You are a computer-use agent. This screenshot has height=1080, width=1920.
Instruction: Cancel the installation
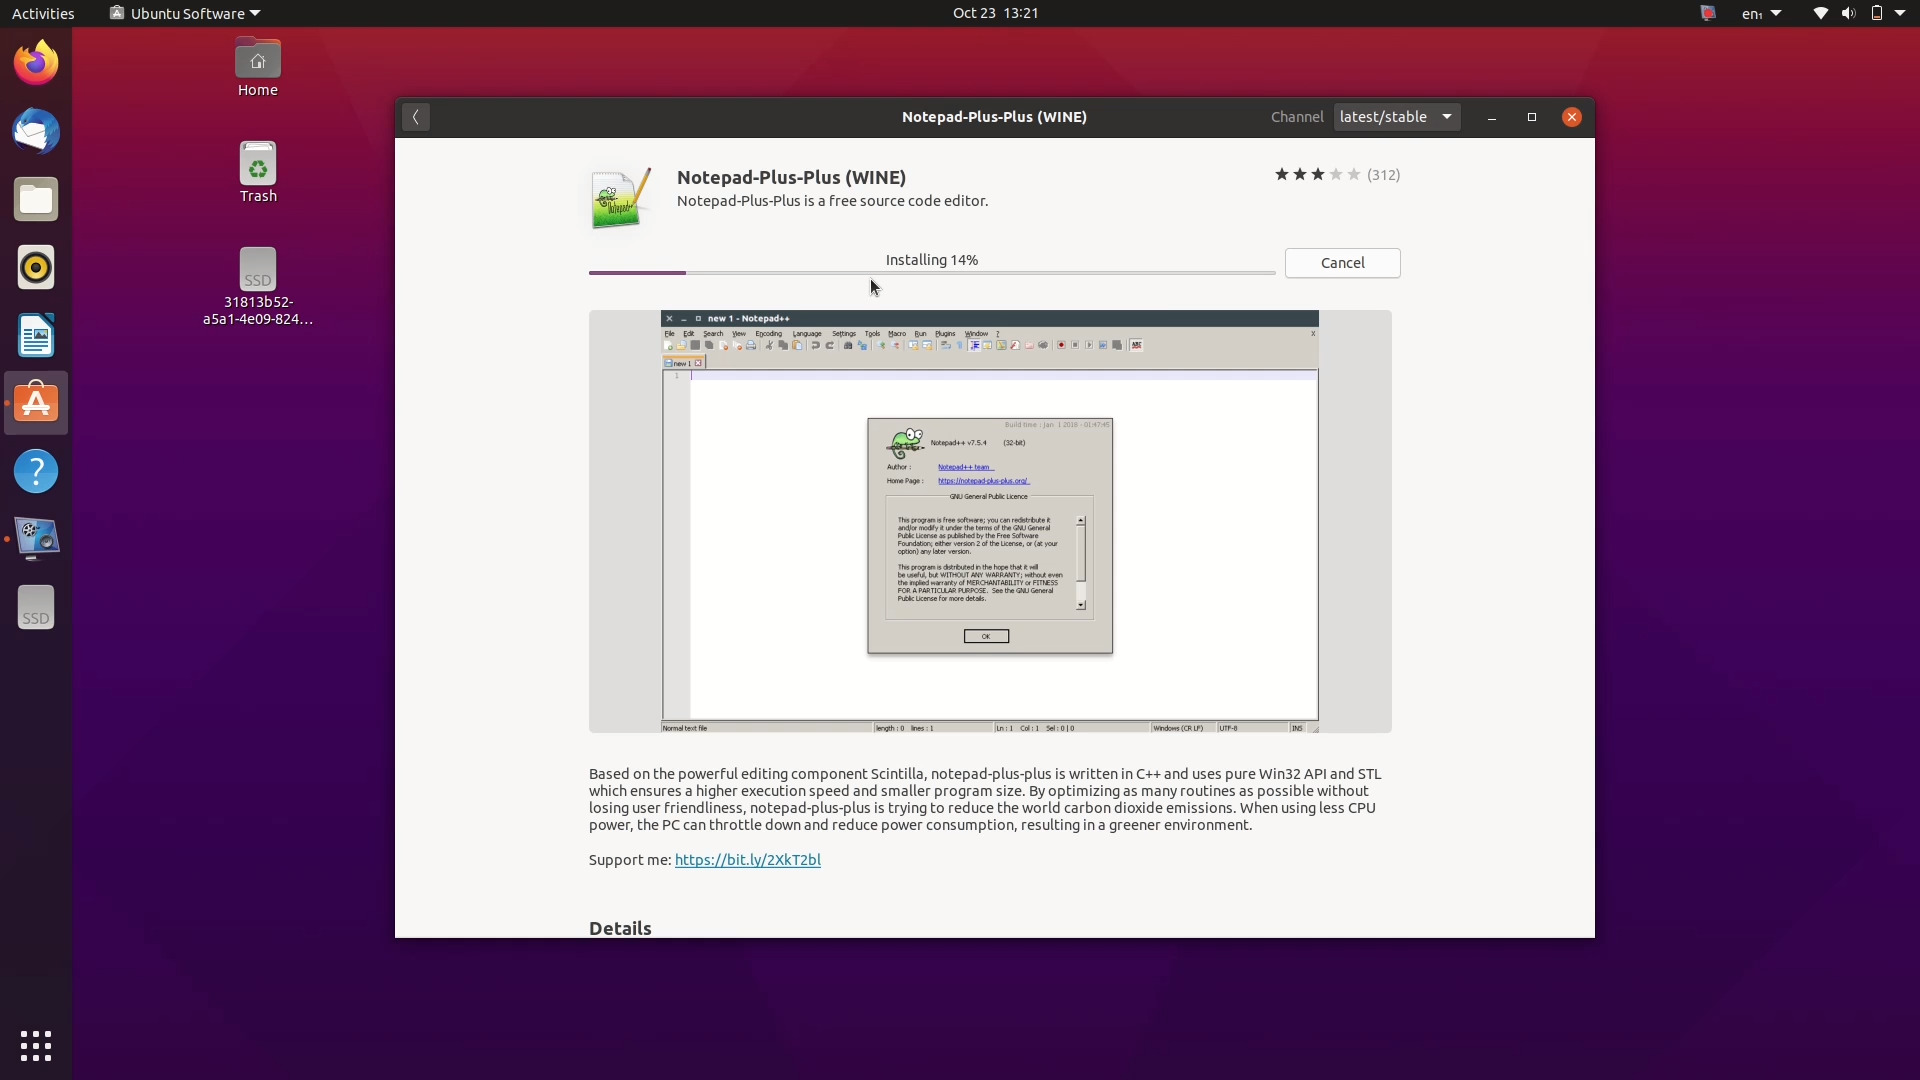point(1342,263)
